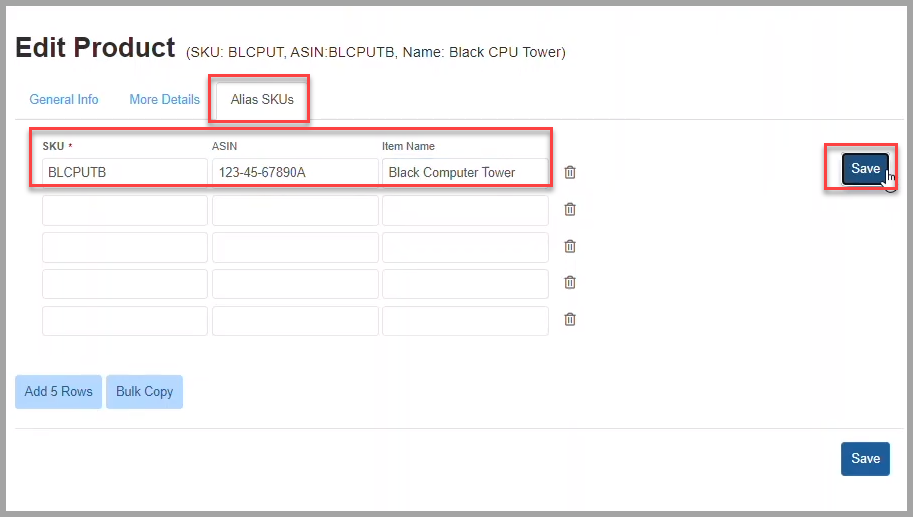This screenshot has width=913, height=517.
Task: Click empty Item Name field in fourth row
Action: click(x=465, y=284)
